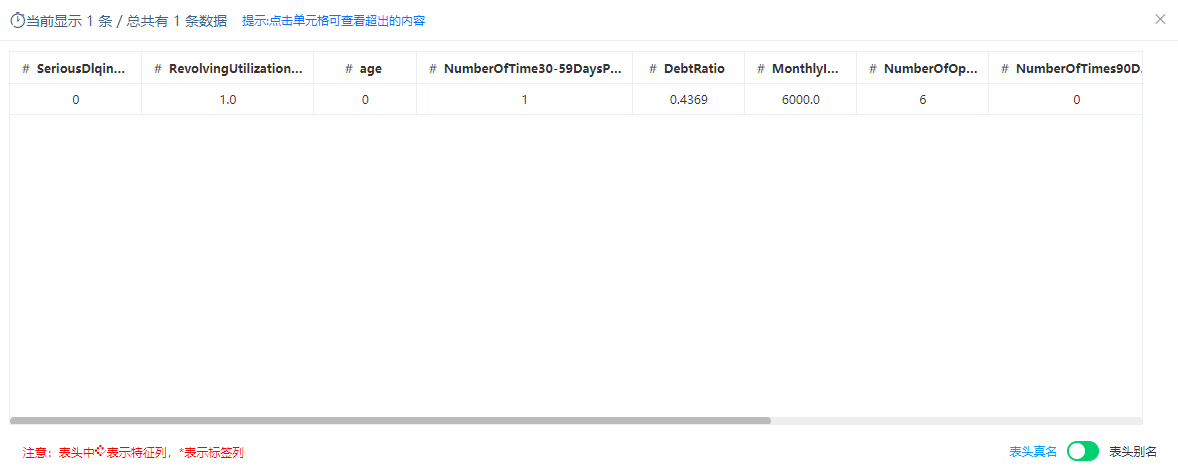The width and height of the screenshot is (1178, 474).
Task: Click the NumberOfTime30-59DaysP cell value 1
Action: coord(524,99)
